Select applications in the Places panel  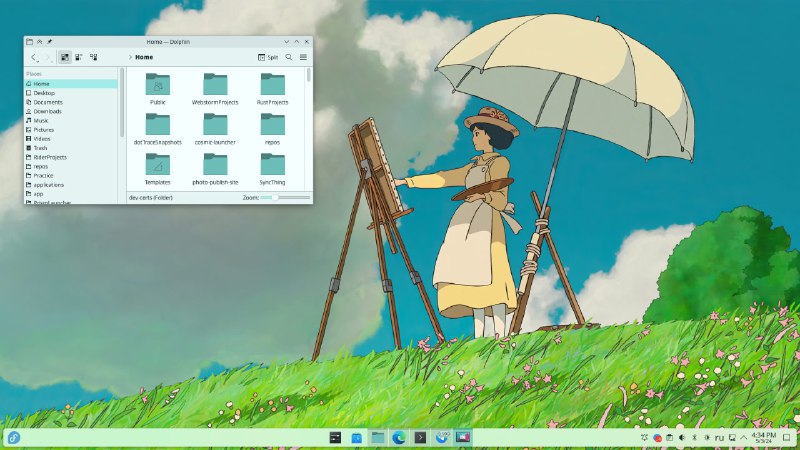tap(71, 185)
